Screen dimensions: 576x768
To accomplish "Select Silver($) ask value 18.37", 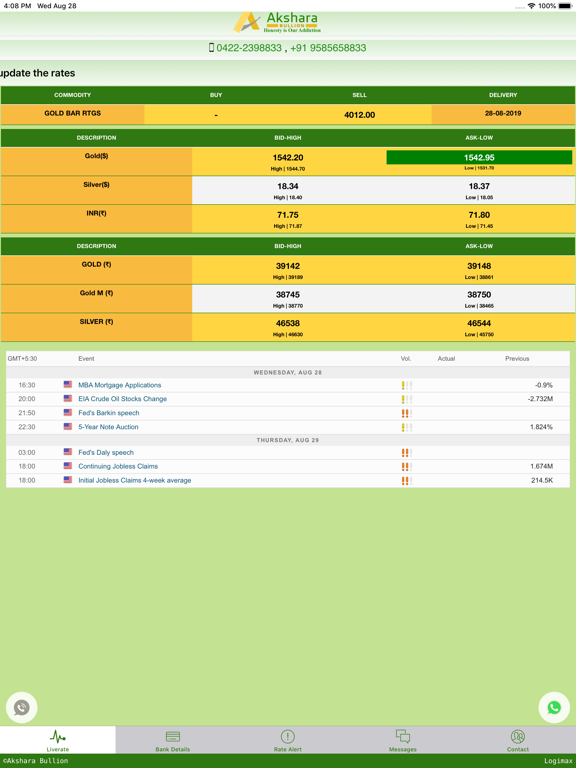I will [479, 186].
